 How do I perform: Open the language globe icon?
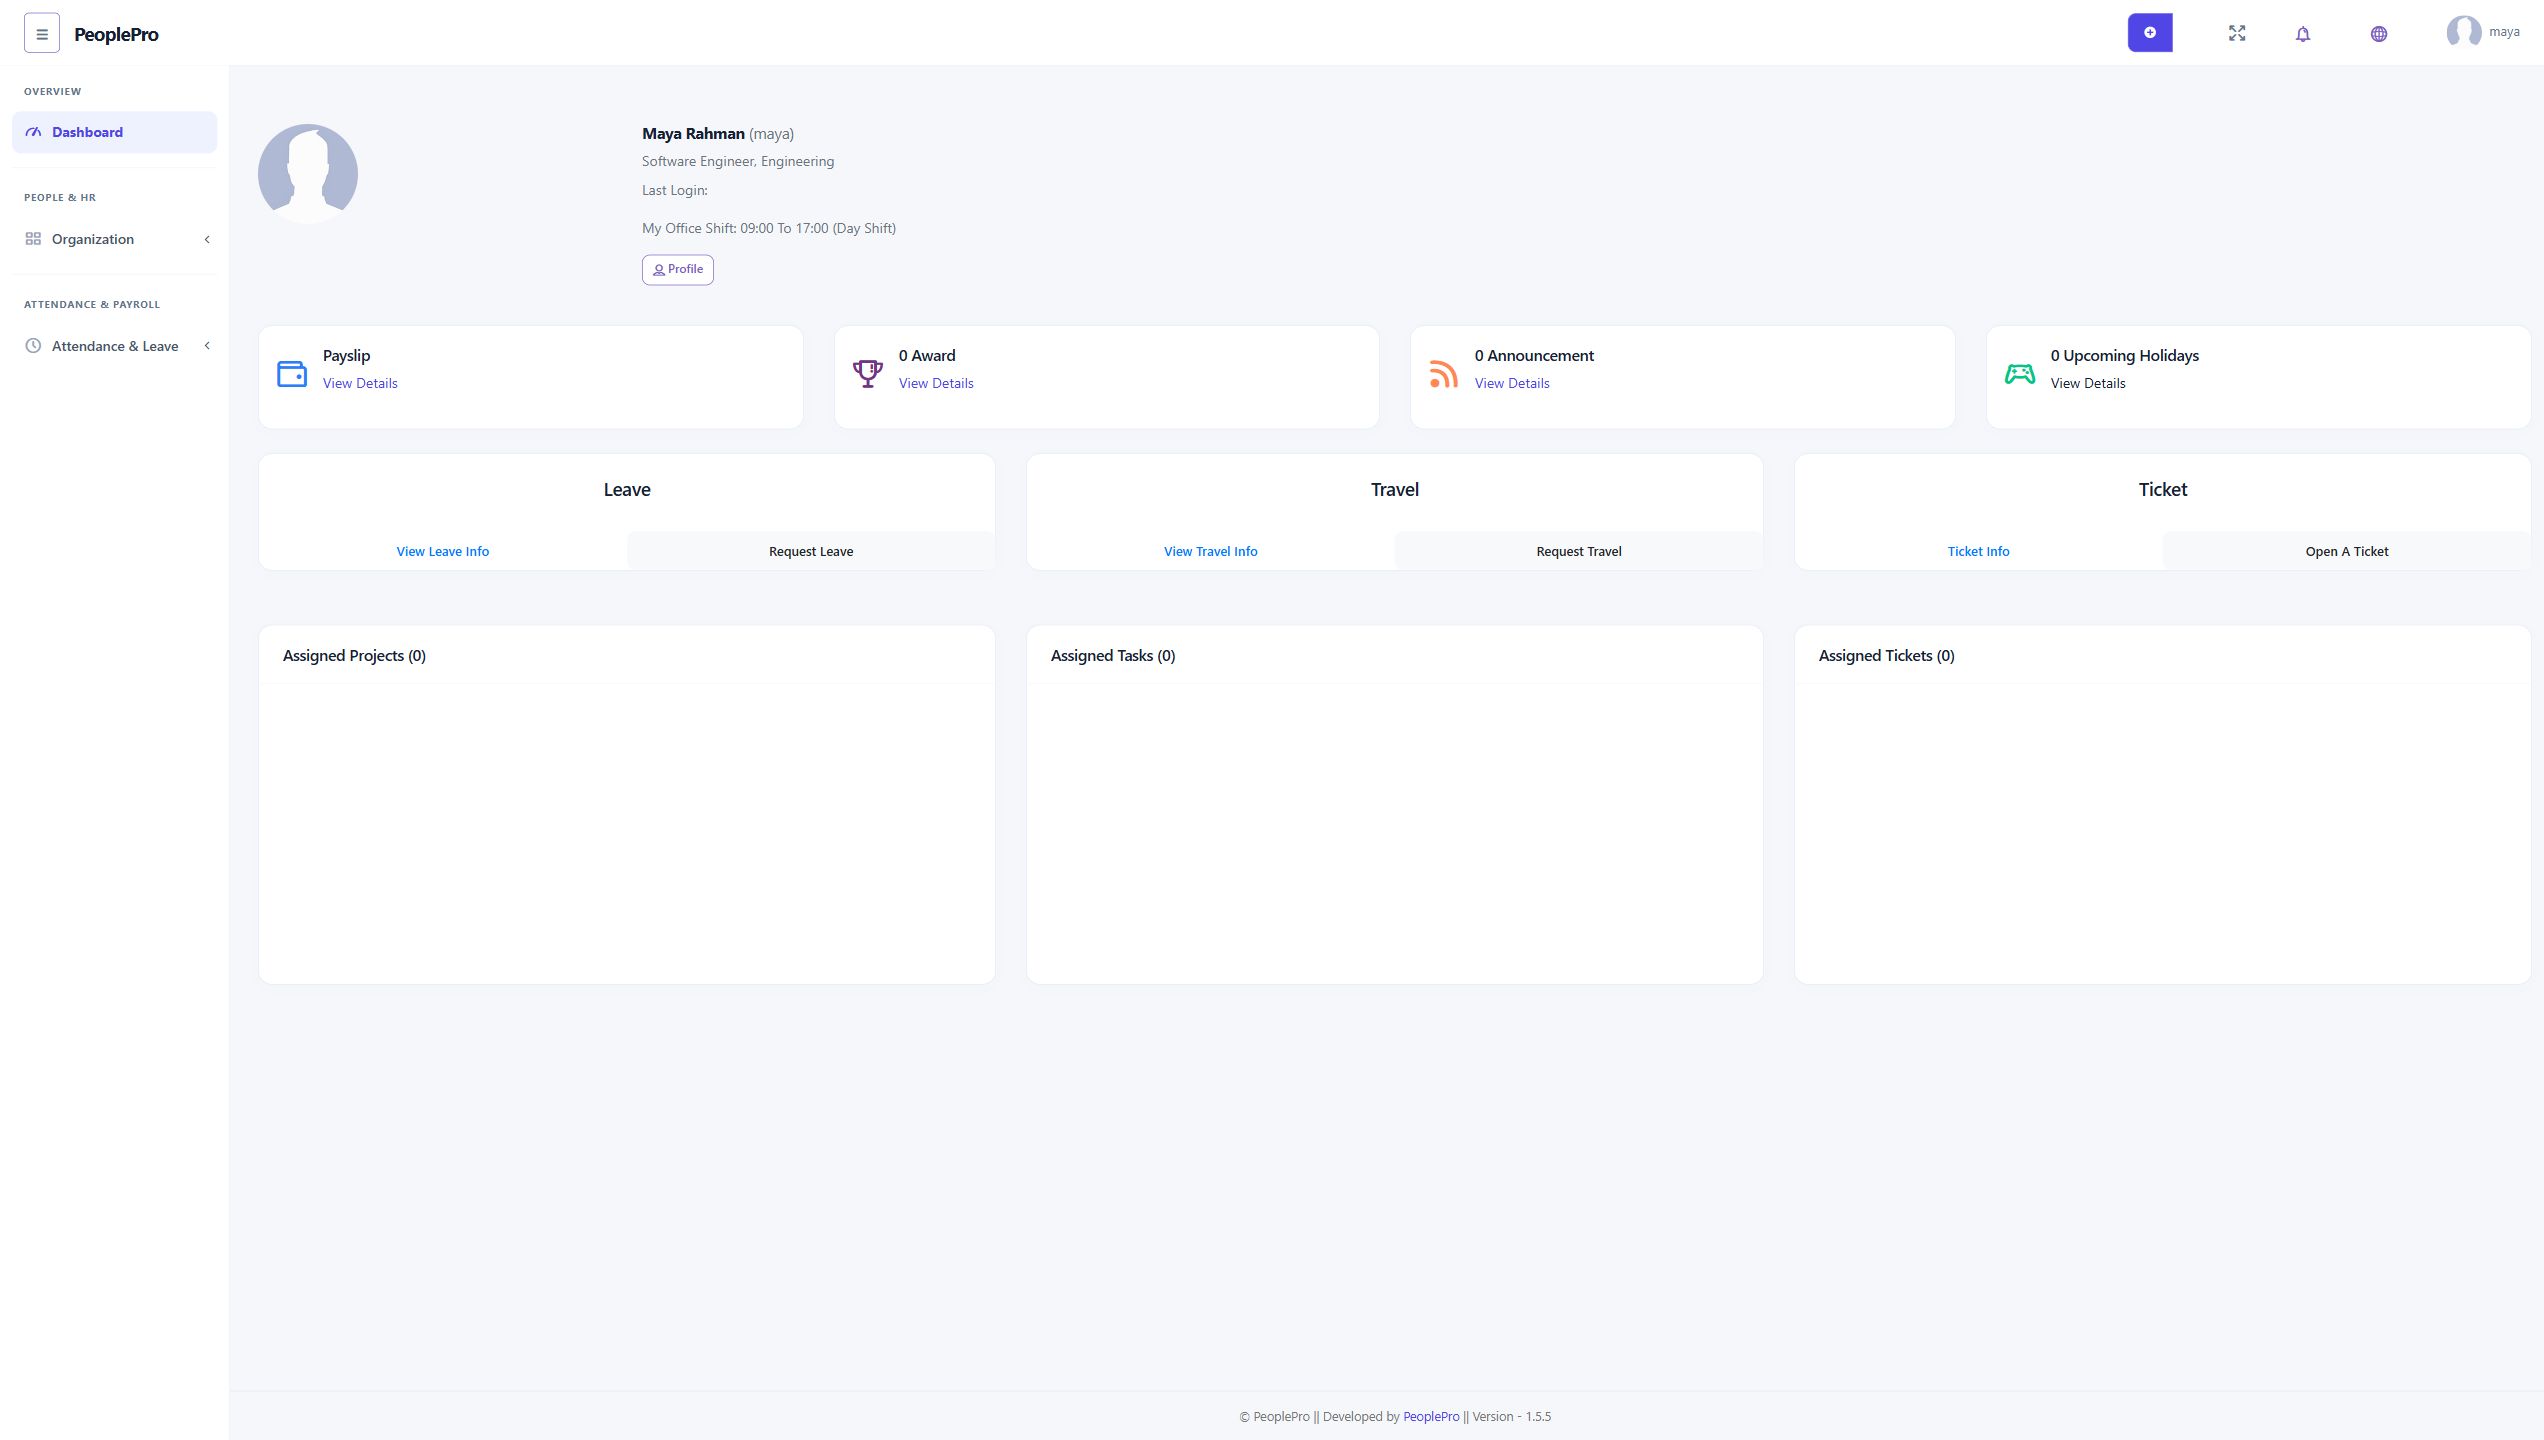pyautogui.click(x=2379, y=34)
